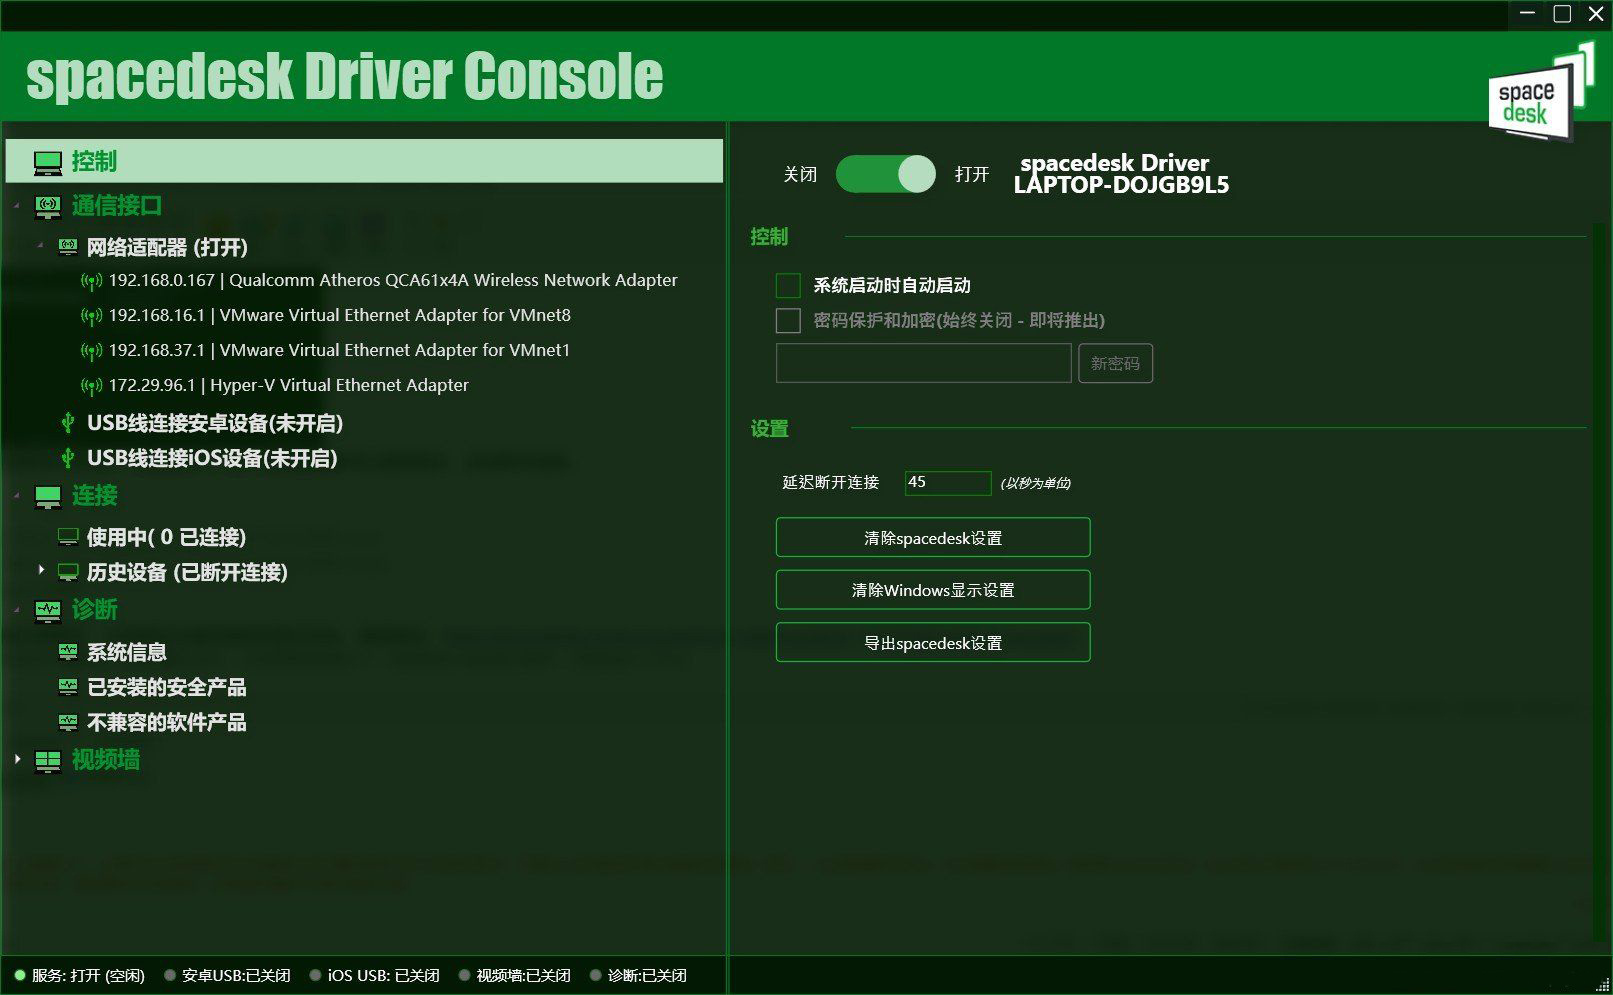This screenshot has width=1613, height=995.
Task: Click the 连接 monitor icon
Action: click(47, 497)
